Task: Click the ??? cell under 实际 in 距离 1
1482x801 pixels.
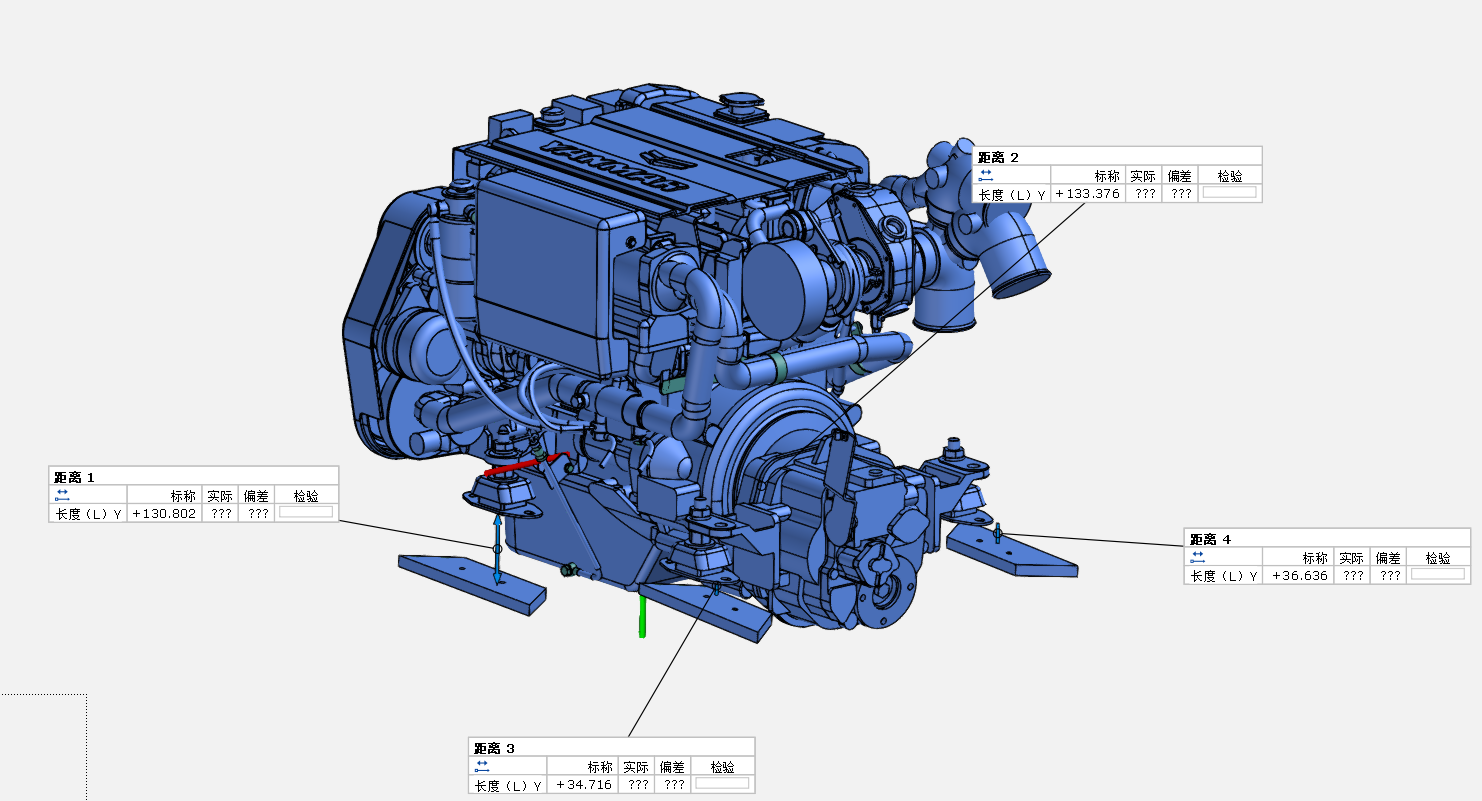Action: pos(221,513)
